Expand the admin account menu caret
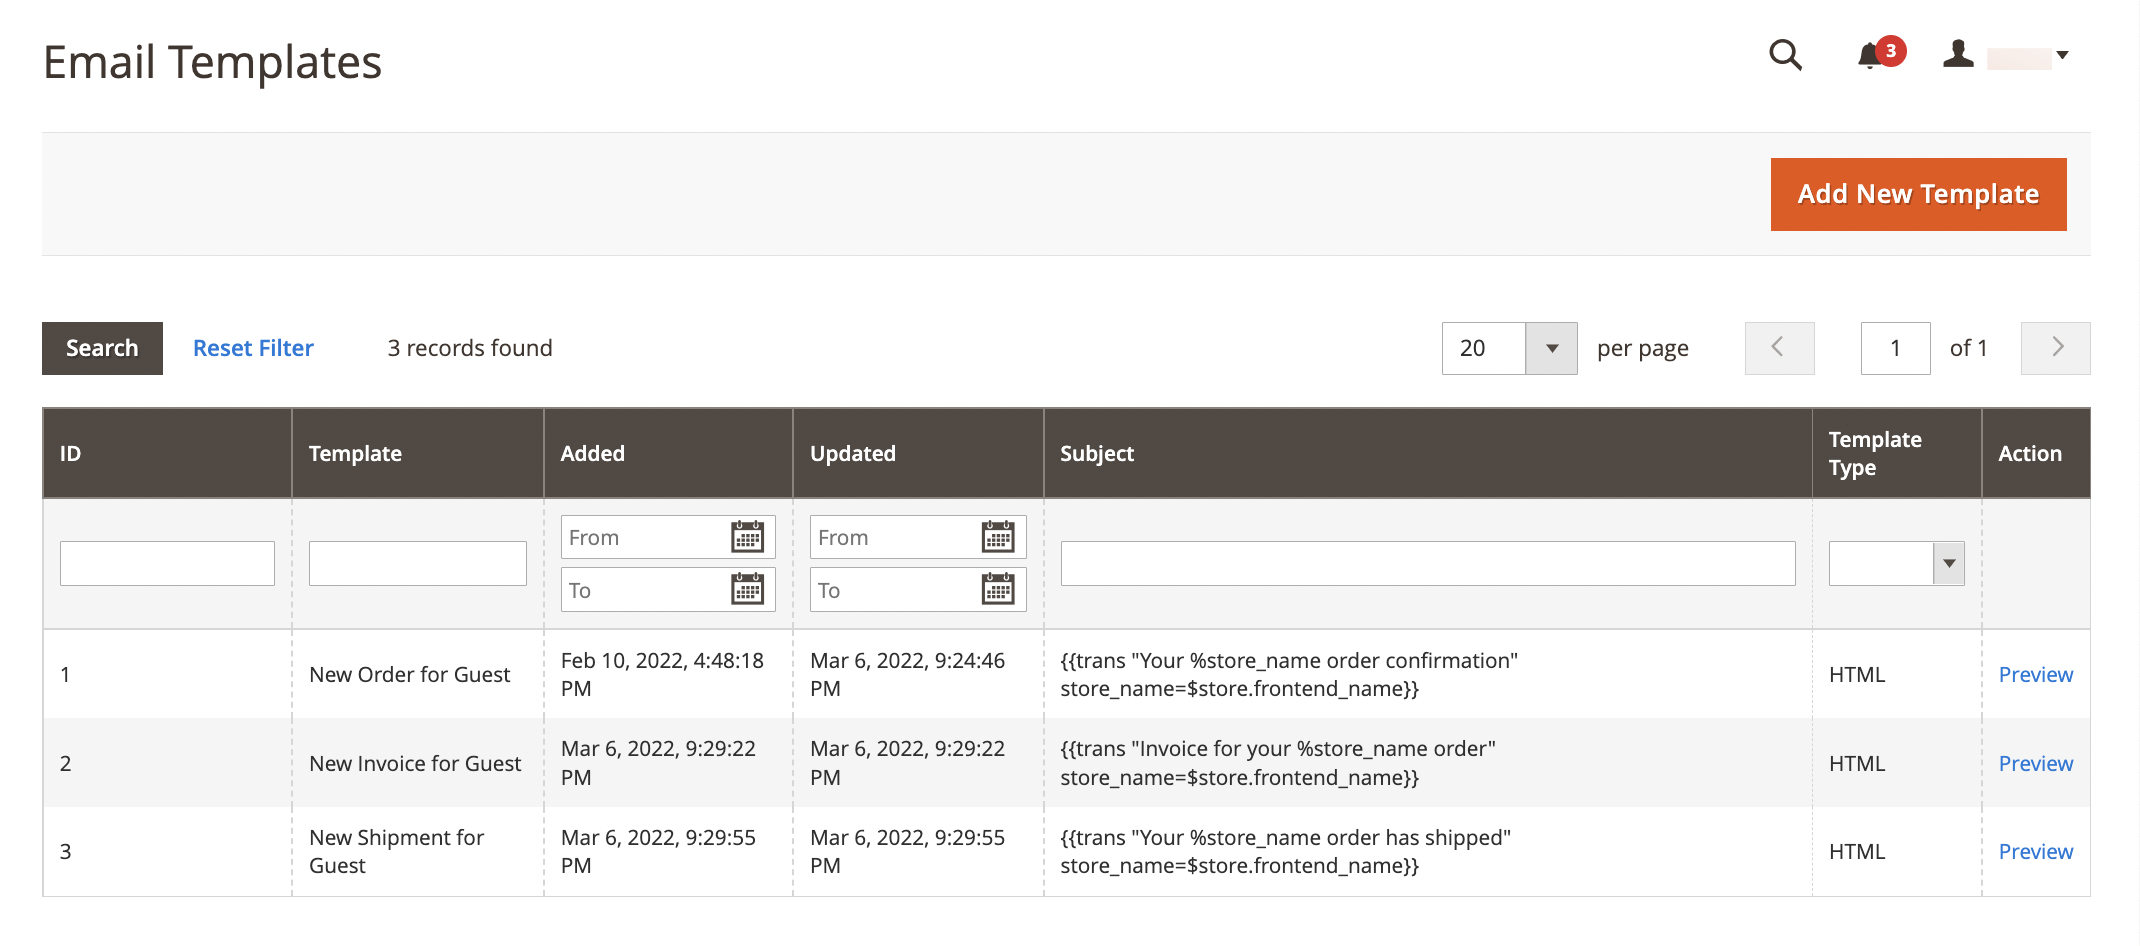This screenshot has height=946, width=2140. click(2063, 57)
